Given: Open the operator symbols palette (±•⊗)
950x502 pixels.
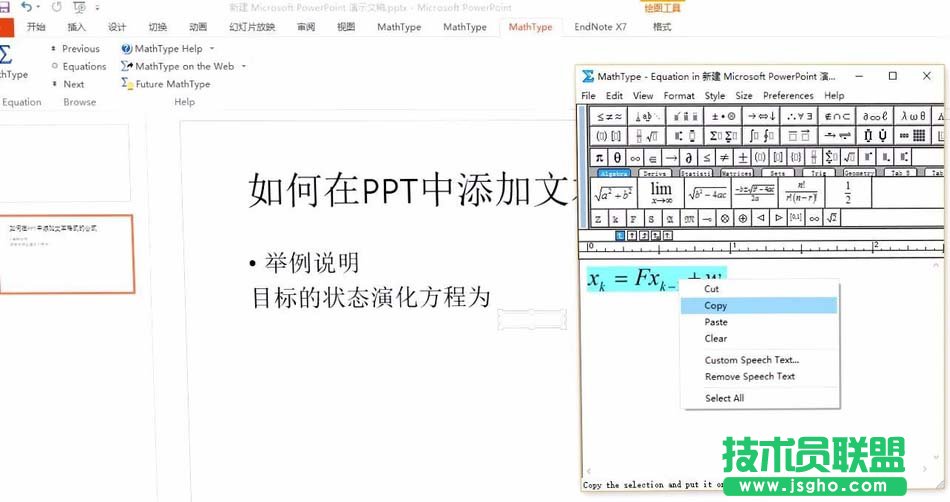Looking at the screenshot, I should (723, 116).
